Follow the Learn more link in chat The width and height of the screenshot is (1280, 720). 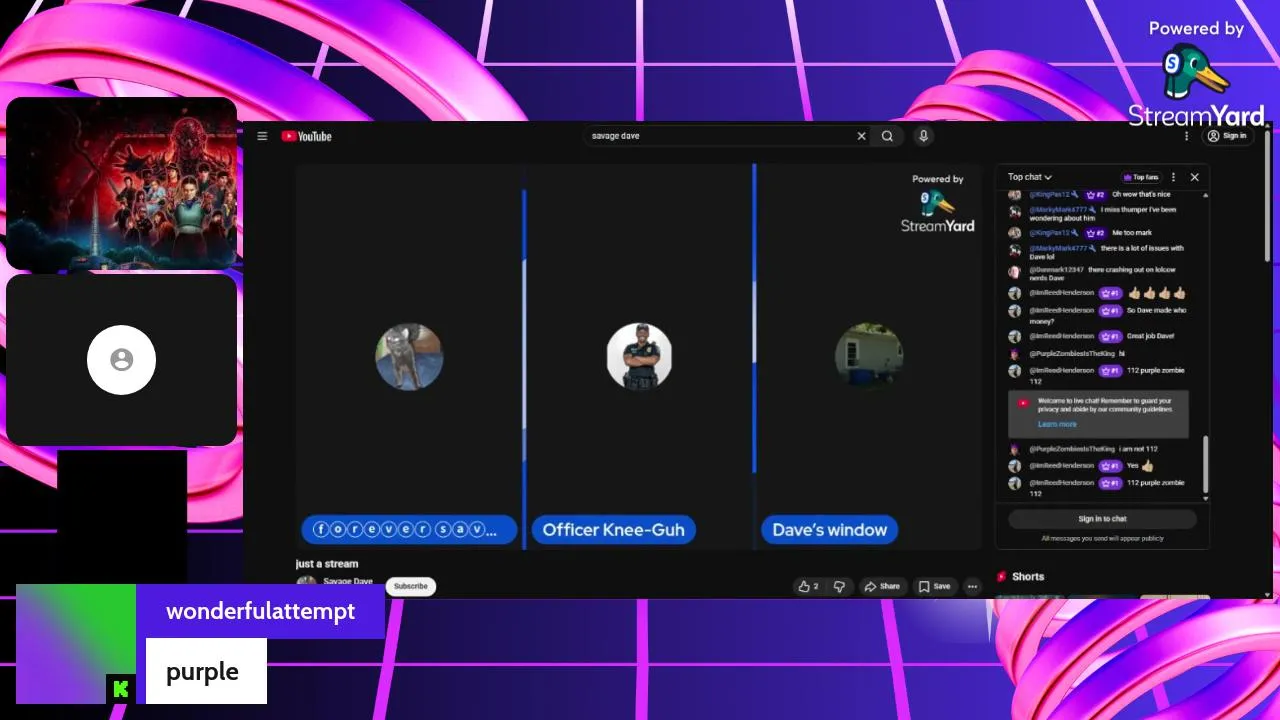click(x=1057, y=424)
